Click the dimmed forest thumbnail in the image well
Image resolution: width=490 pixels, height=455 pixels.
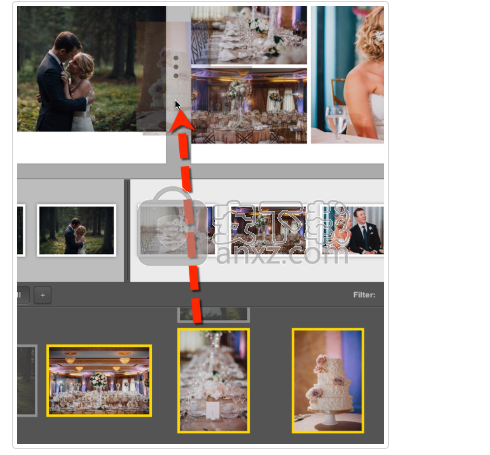[27, 380]
